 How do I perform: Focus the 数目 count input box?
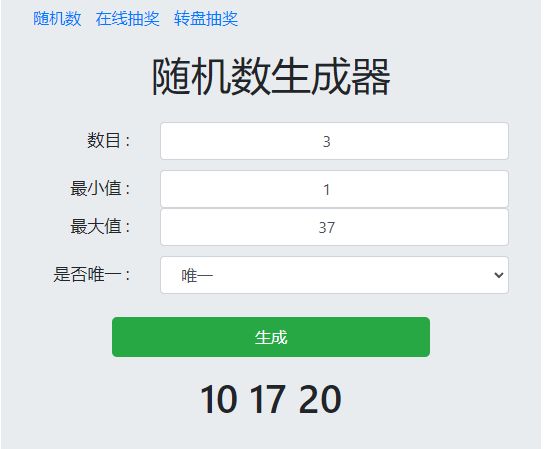[x=334, y=141]
